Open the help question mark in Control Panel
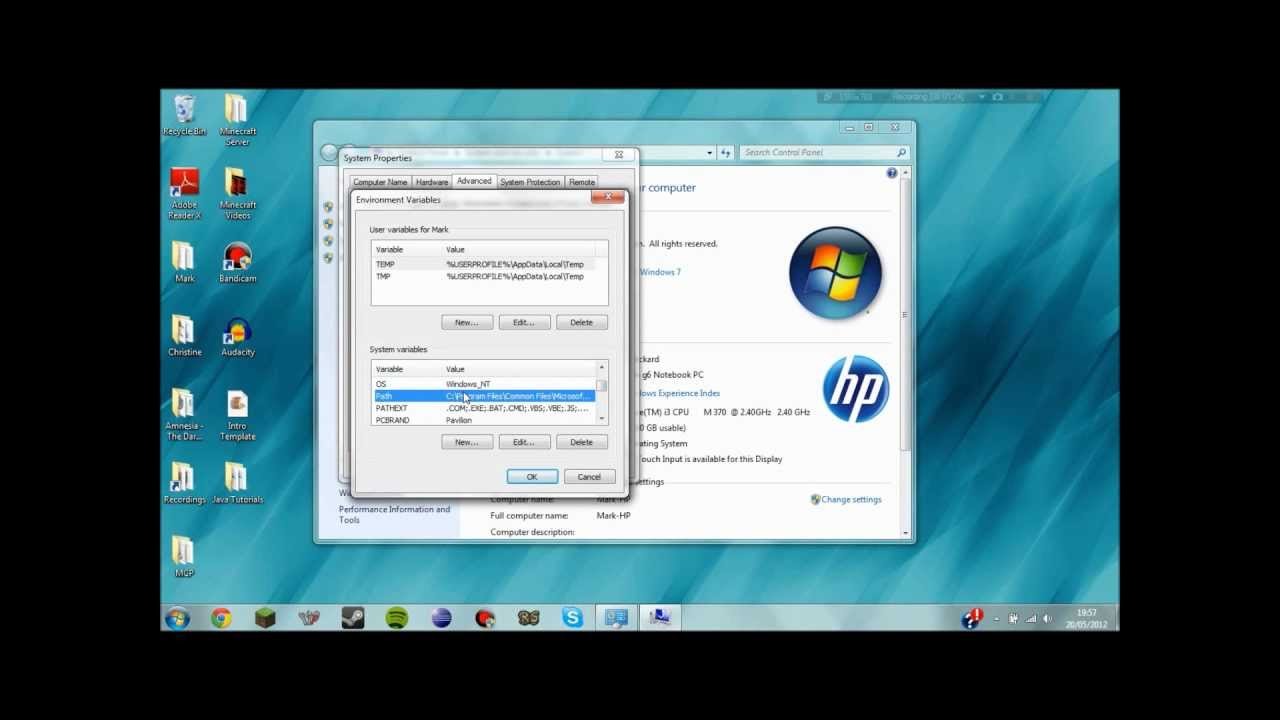Screen dimensions: 1280x720 click(891, 173)
